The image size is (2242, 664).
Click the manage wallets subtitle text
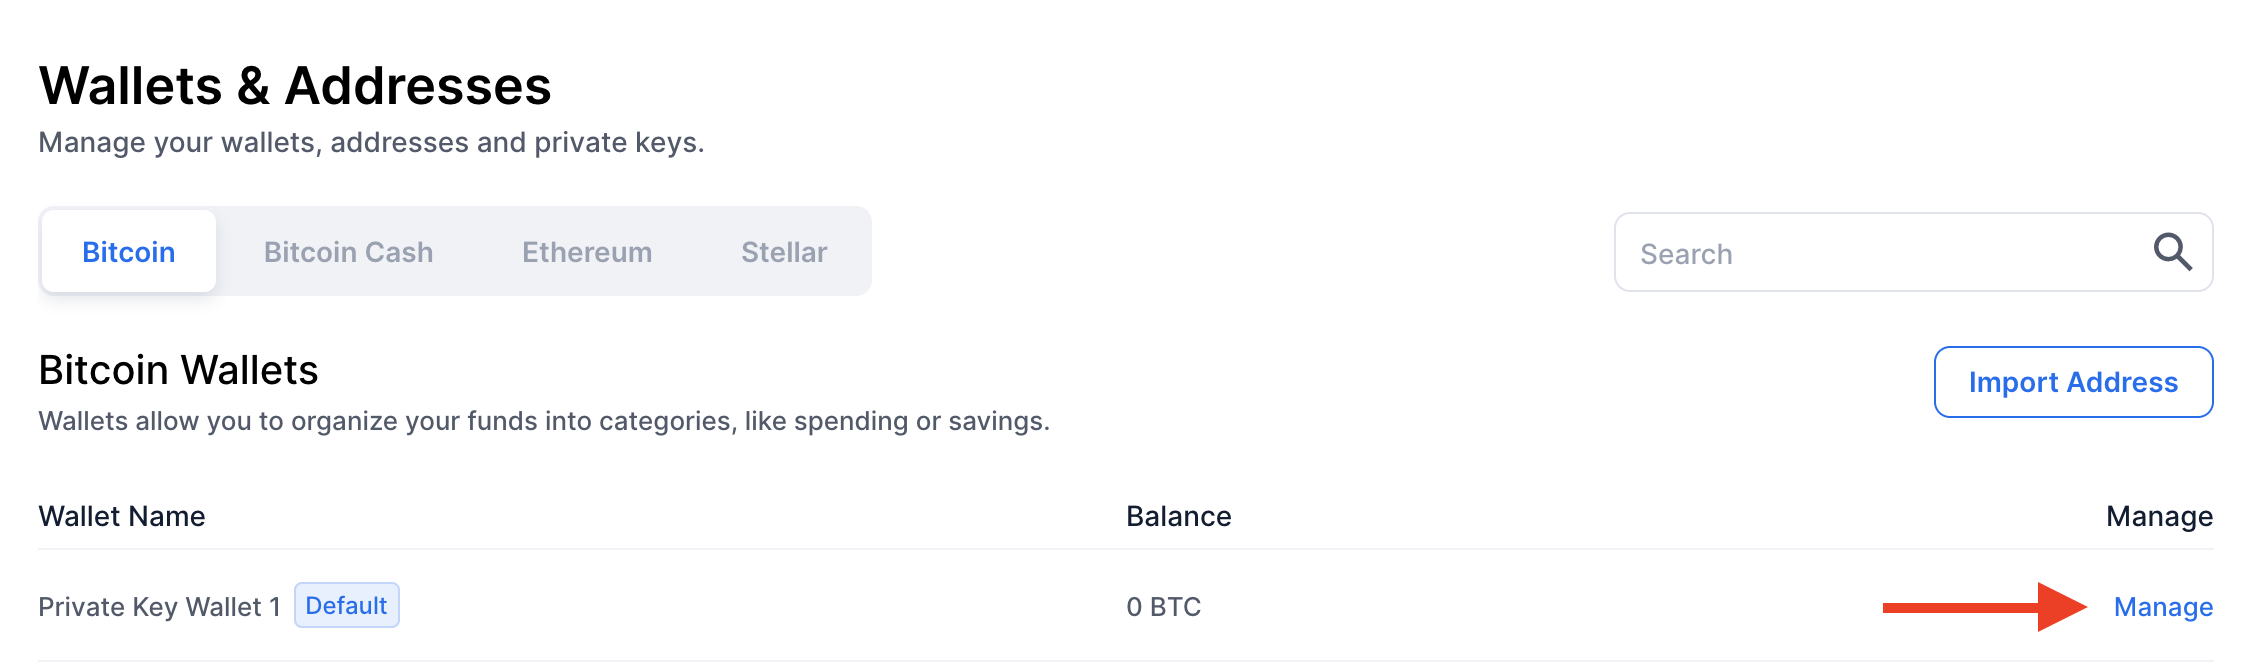[370, 142]
